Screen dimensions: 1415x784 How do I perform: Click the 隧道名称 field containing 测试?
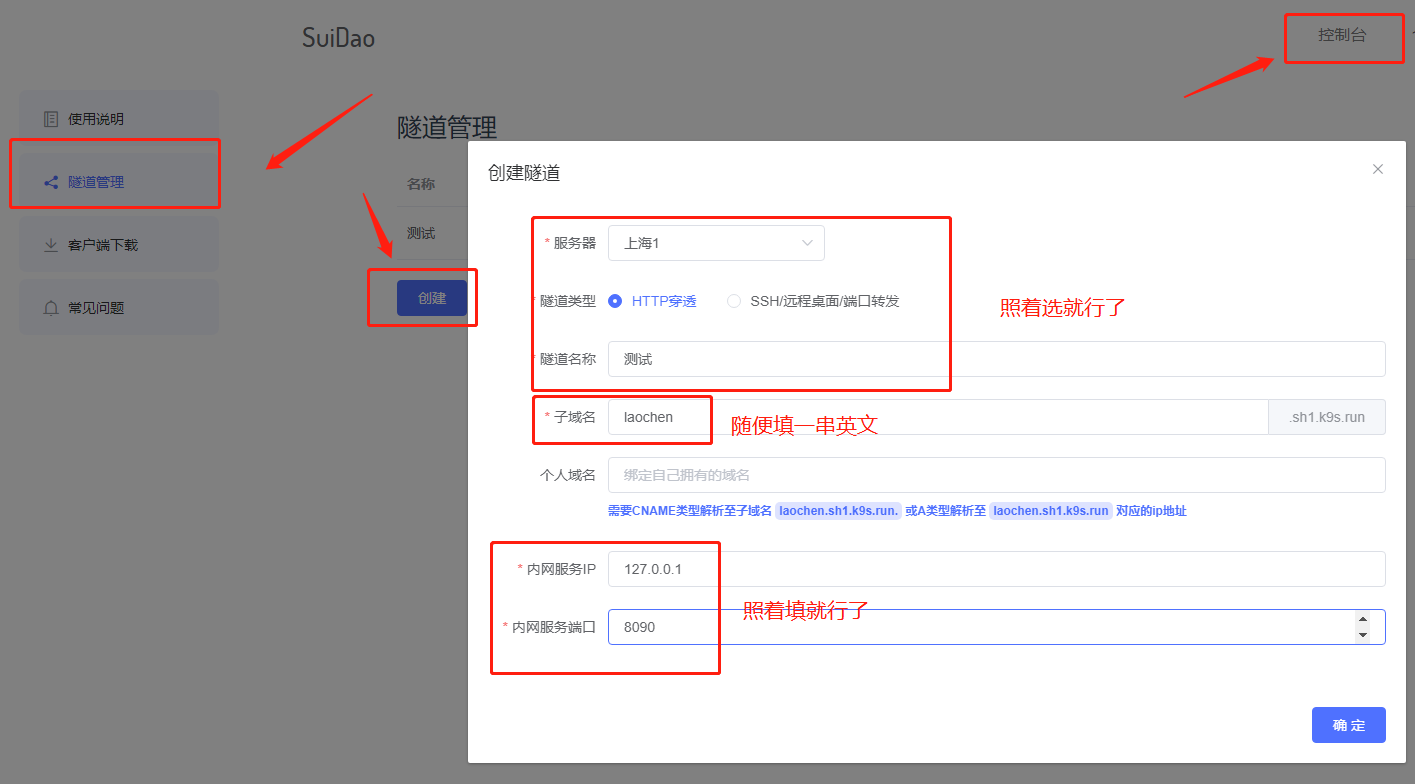(997, 359)
